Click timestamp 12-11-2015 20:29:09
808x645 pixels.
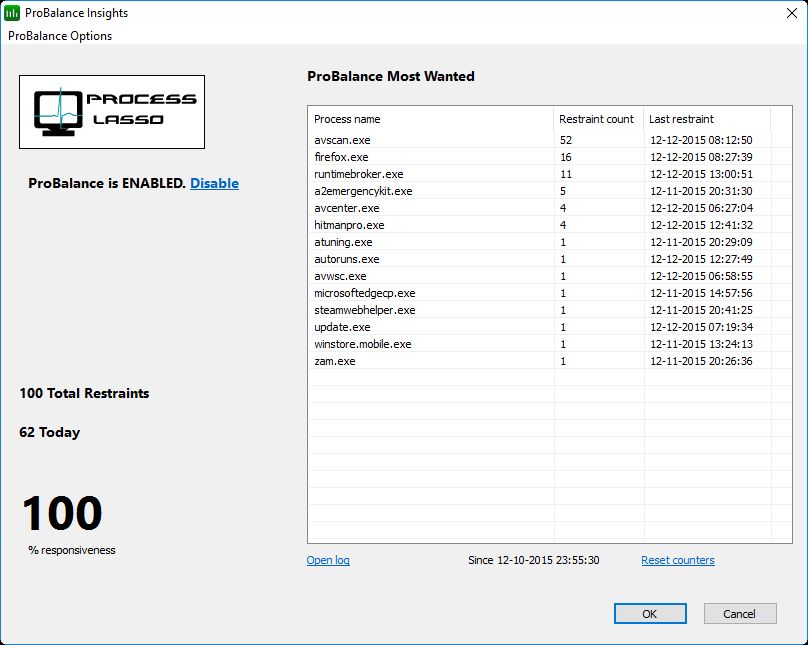(701, 242)
